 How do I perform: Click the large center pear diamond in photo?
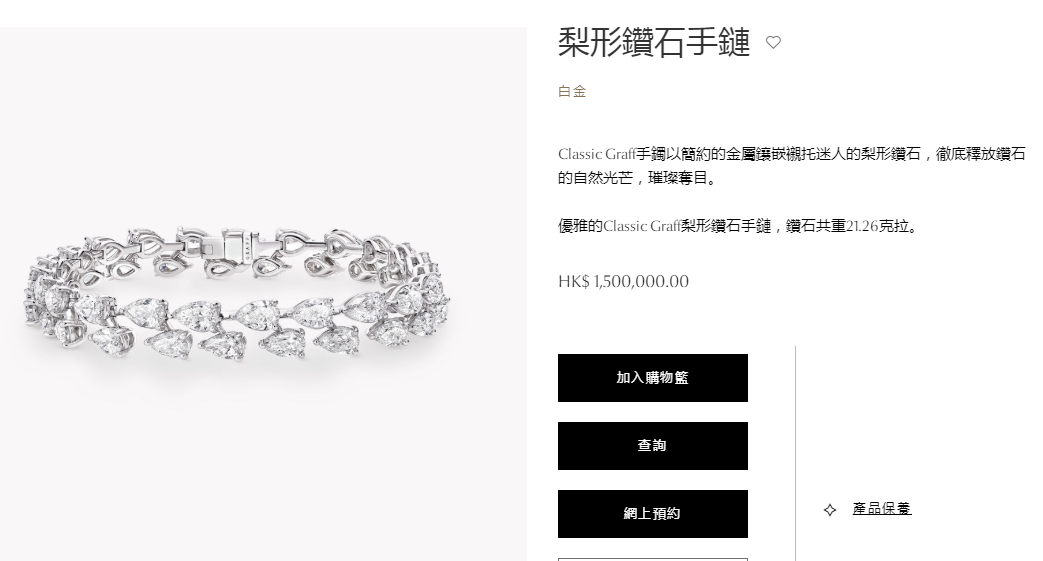[258, 315]
